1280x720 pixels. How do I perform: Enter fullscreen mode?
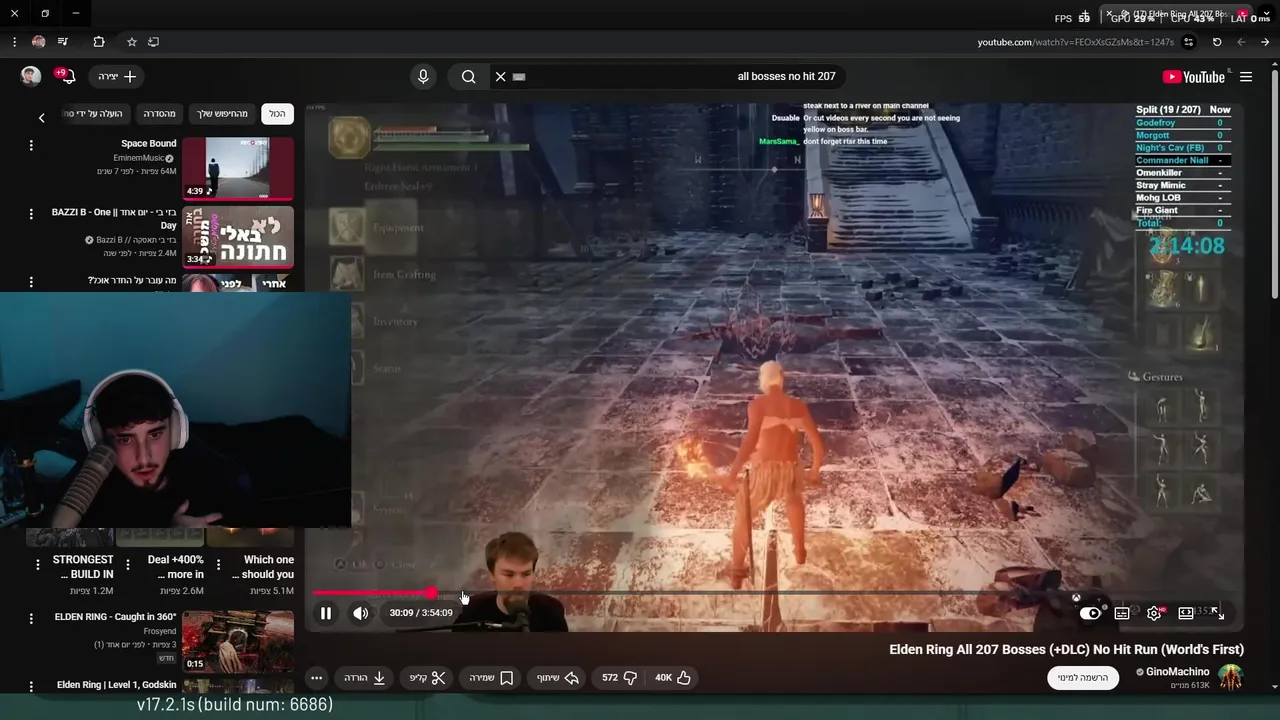click(1217, 613)
